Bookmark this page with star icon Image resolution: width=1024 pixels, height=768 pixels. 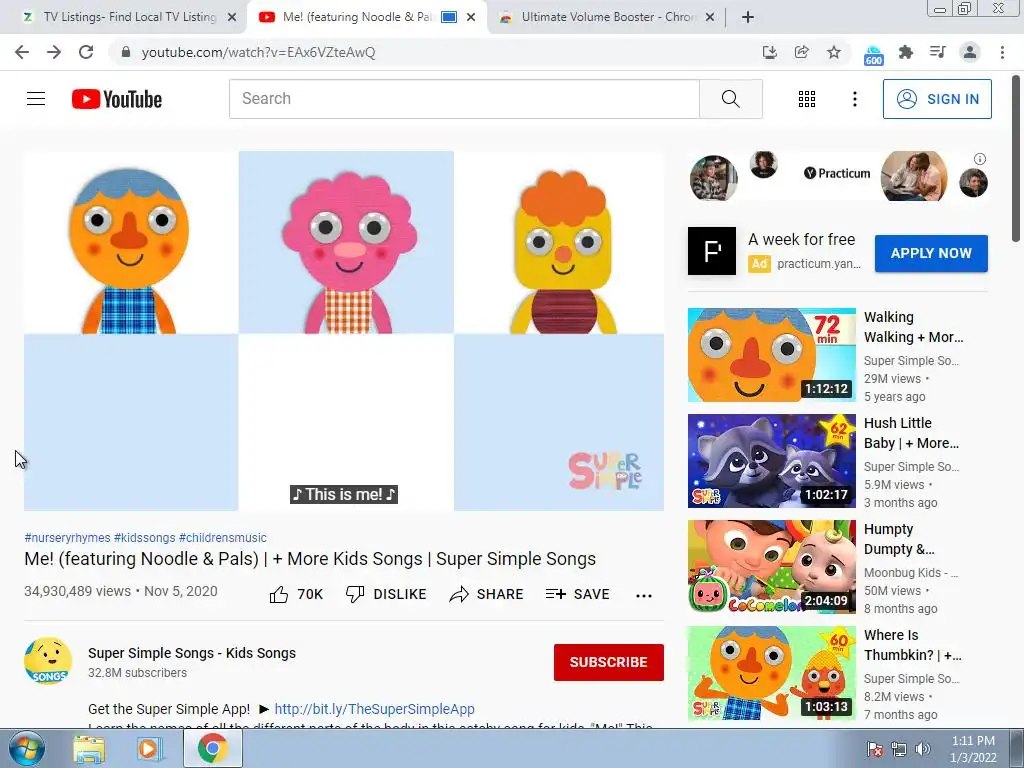[x=834, y=52]
